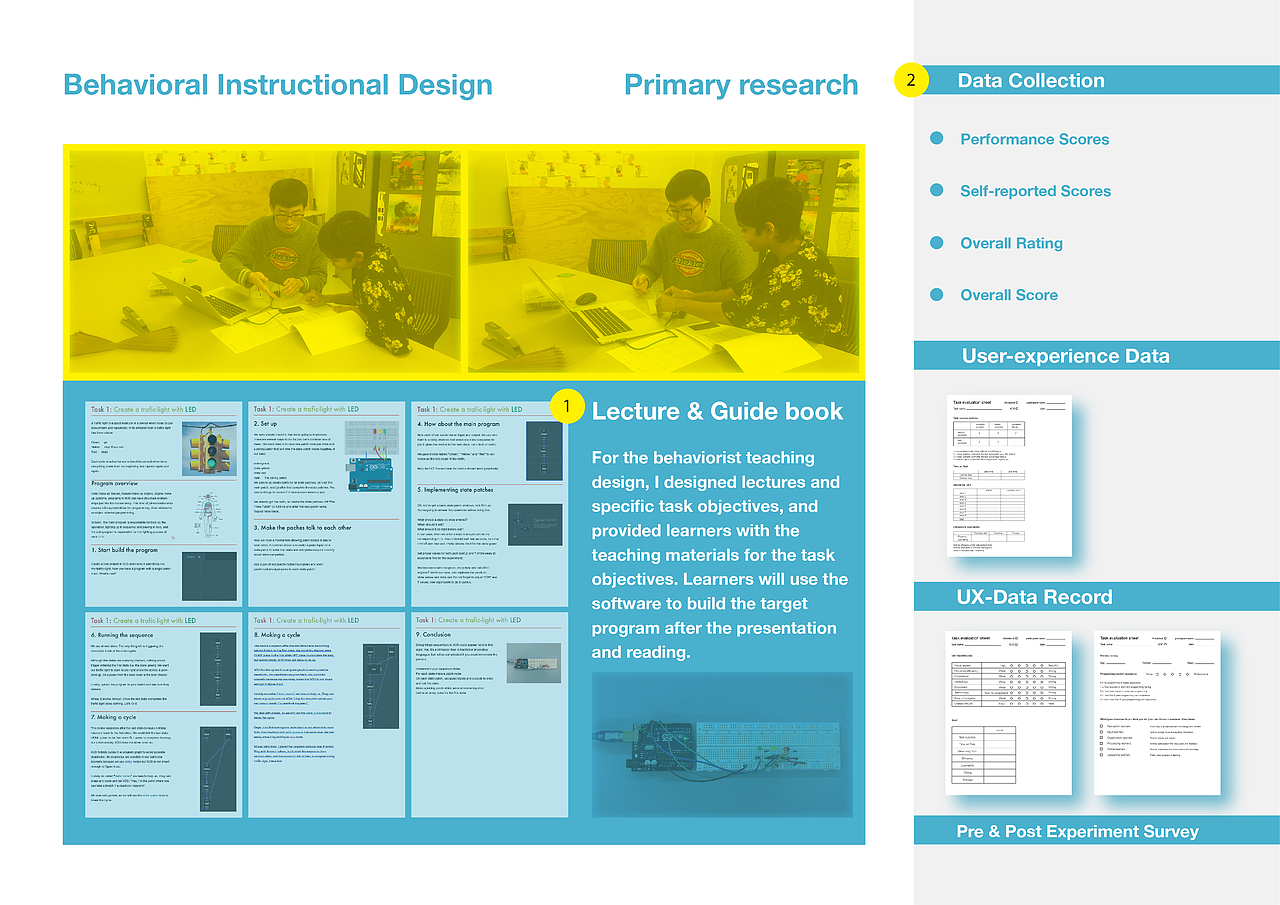Click the Task 1 title above '2. Set up'
1280x905 pixels.
[x=305, y=409]
